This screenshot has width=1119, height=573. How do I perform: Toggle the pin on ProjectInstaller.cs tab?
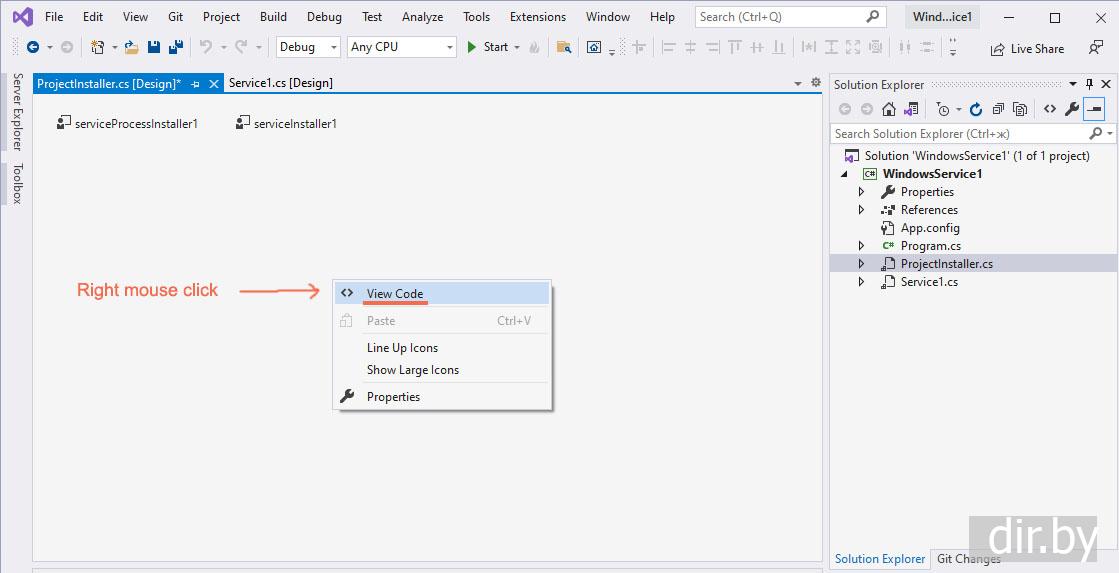pyautogui.click(x=195, y=84)
